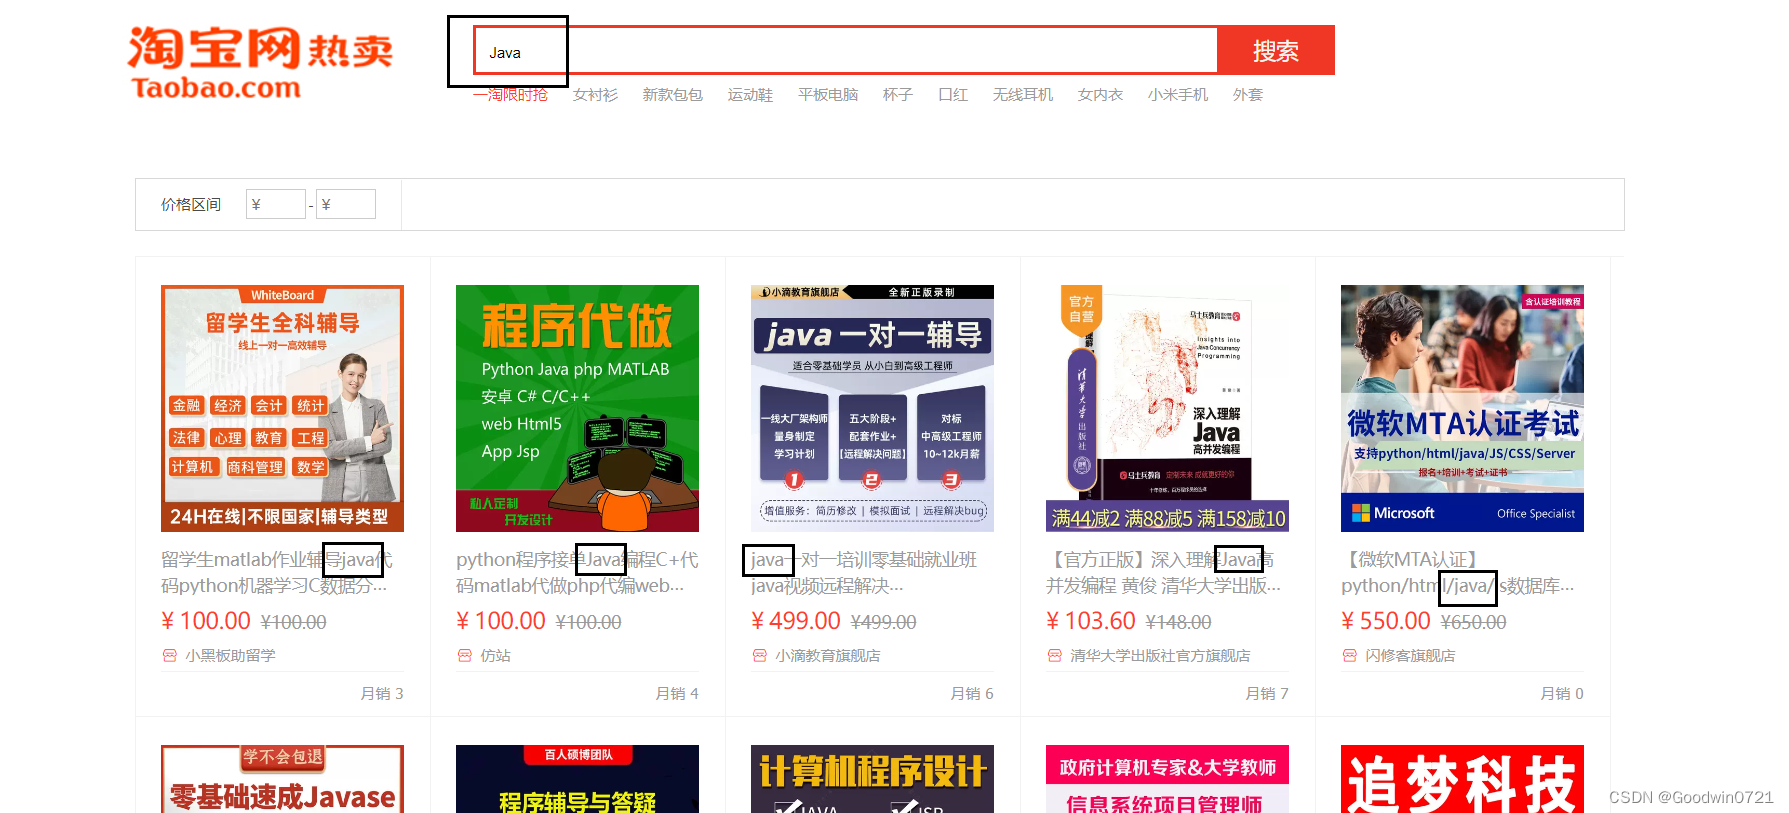The width and height of the screenshot is (1789, 813).
Task: Click the 月销 6 sales count
Action: pyautogui.click(x=972, y=694)
